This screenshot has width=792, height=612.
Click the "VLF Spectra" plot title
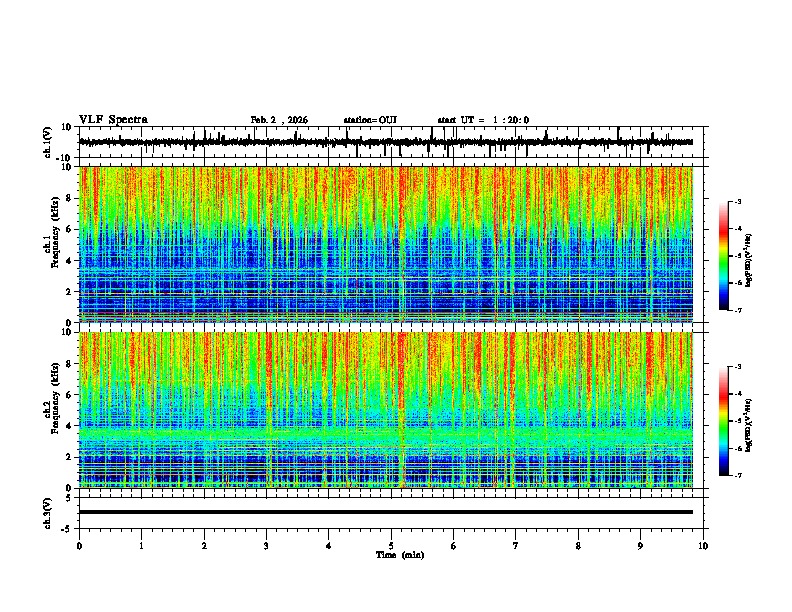(x=113, y=120)
